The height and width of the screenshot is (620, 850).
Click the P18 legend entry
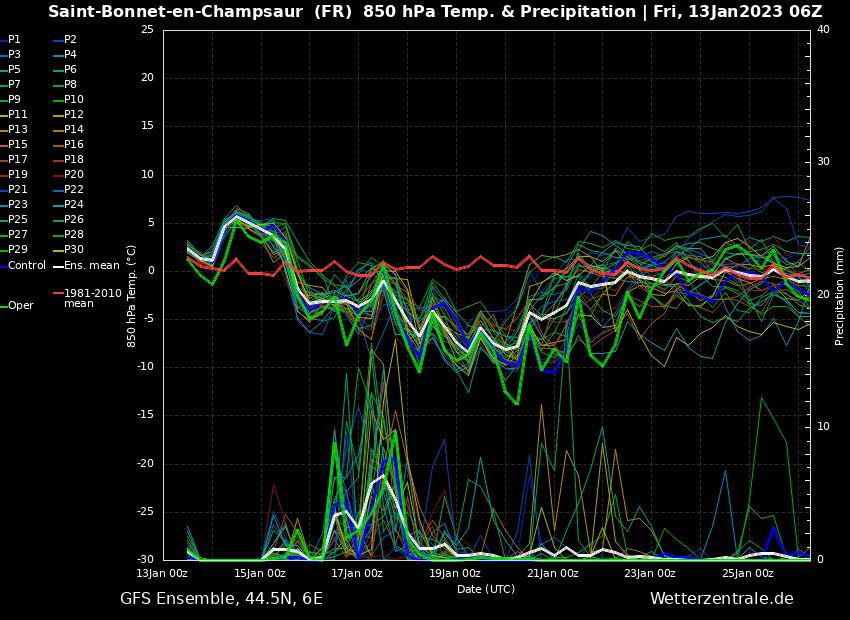[74, 160]
